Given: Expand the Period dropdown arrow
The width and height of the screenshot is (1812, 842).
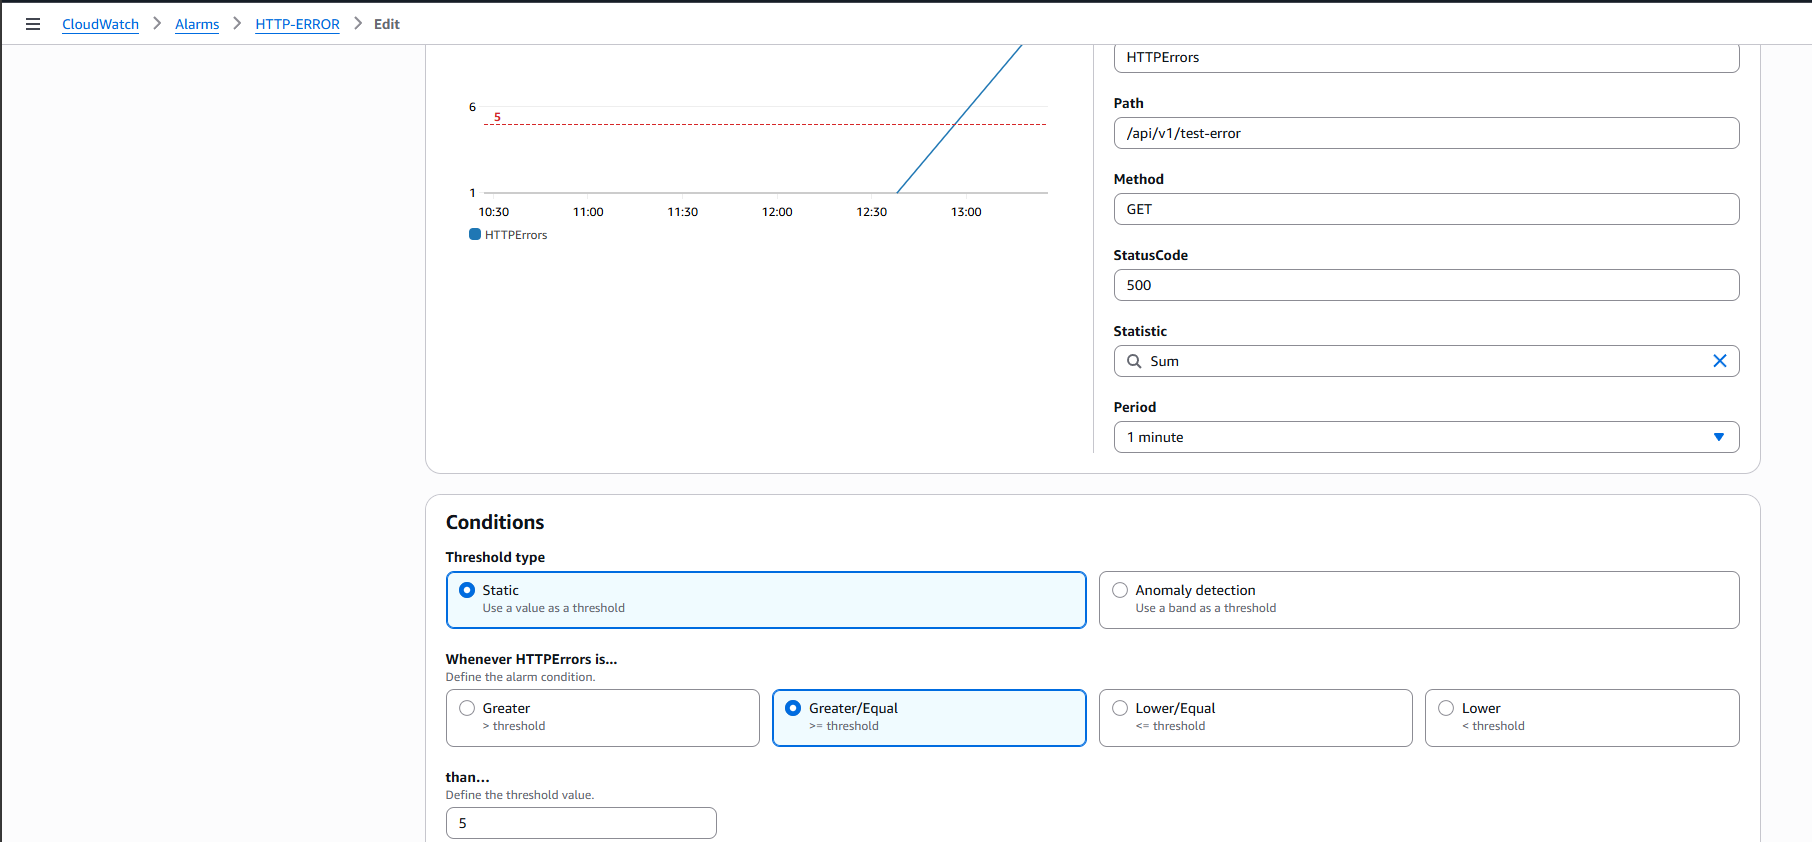Looking at the screenshot, I should click(1718, 437).
